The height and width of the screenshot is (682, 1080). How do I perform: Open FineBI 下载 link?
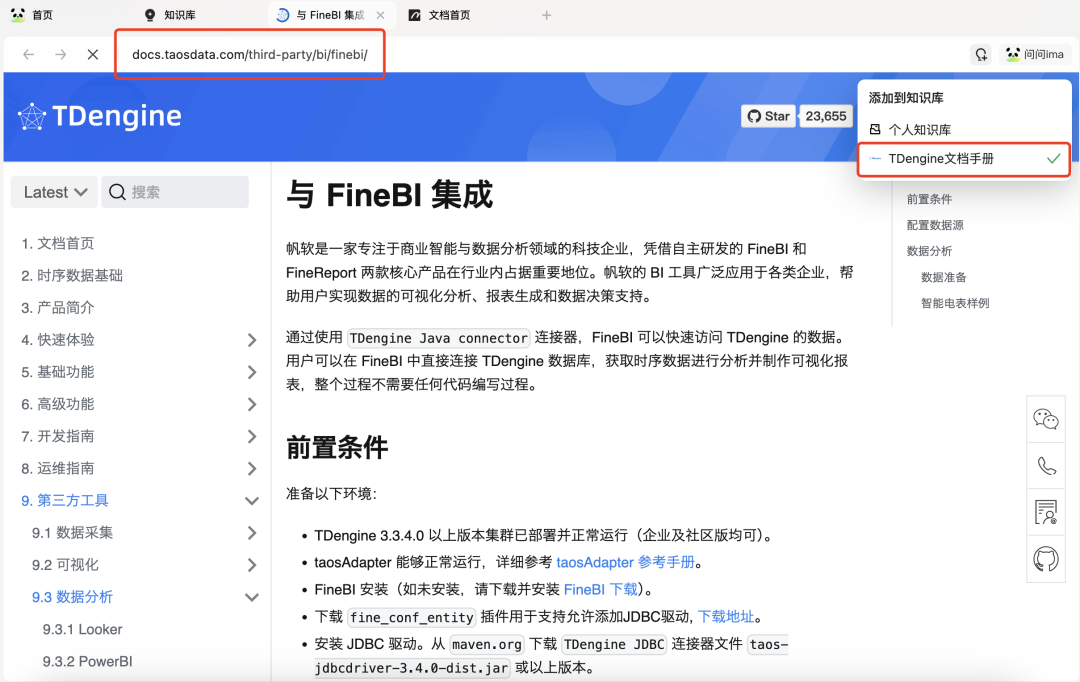pos(601,590)
